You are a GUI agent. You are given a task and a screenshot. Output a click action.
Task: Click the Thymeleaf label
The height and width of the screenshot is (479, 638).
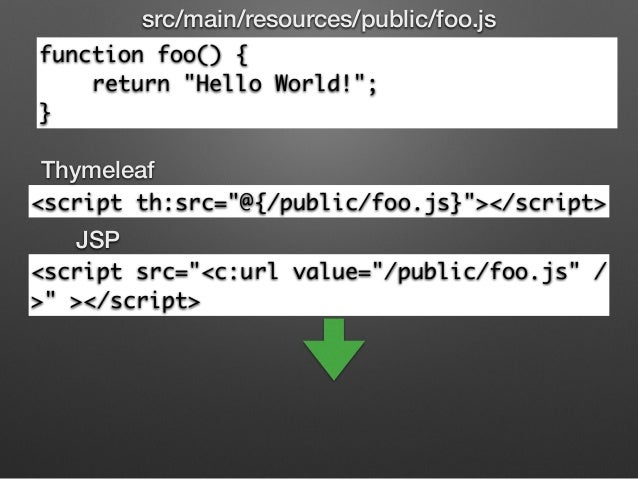(98, 170)
